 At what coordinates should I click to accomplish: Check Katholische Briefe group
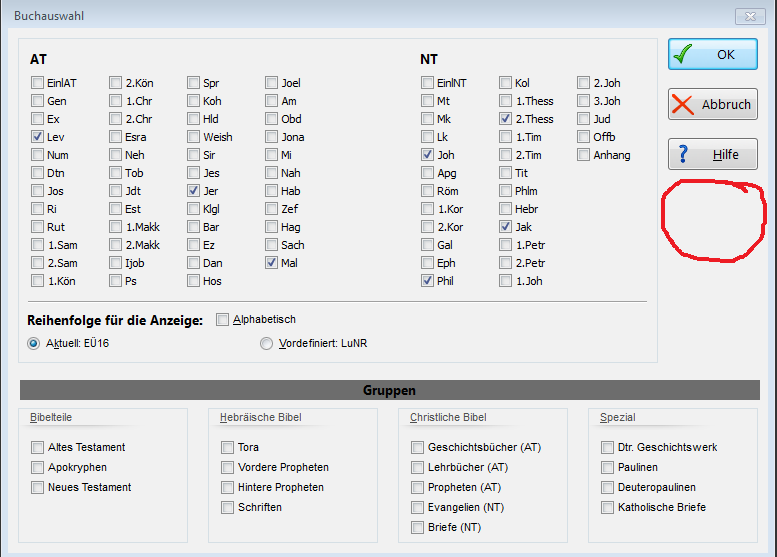click(607, 507)
